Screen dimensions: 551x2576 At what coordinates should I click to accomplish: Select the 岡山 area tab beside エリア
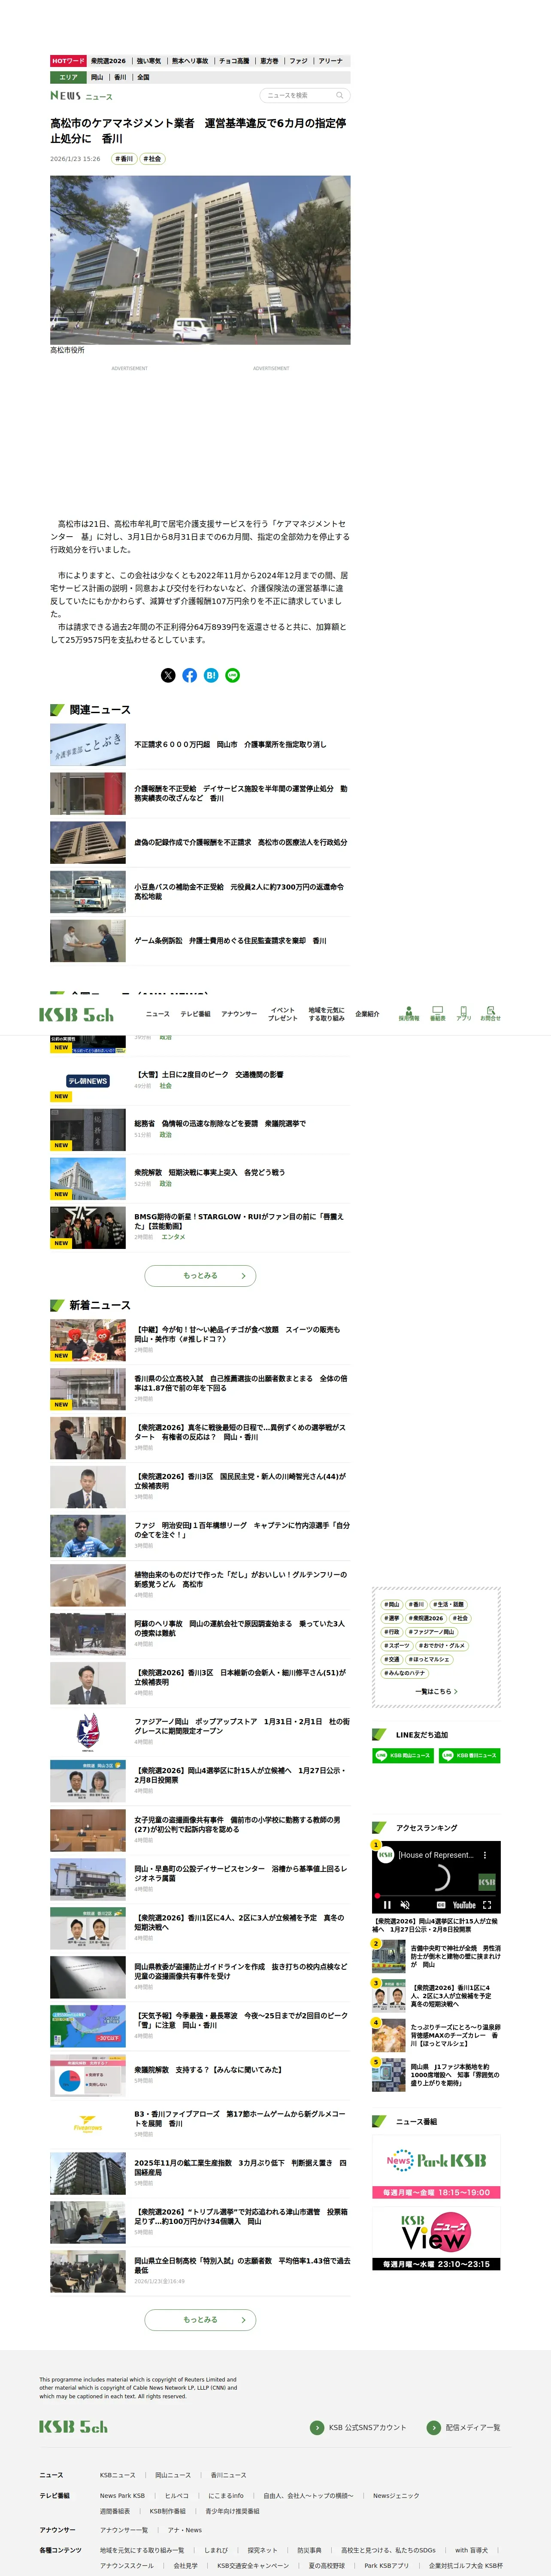[97, 77]
